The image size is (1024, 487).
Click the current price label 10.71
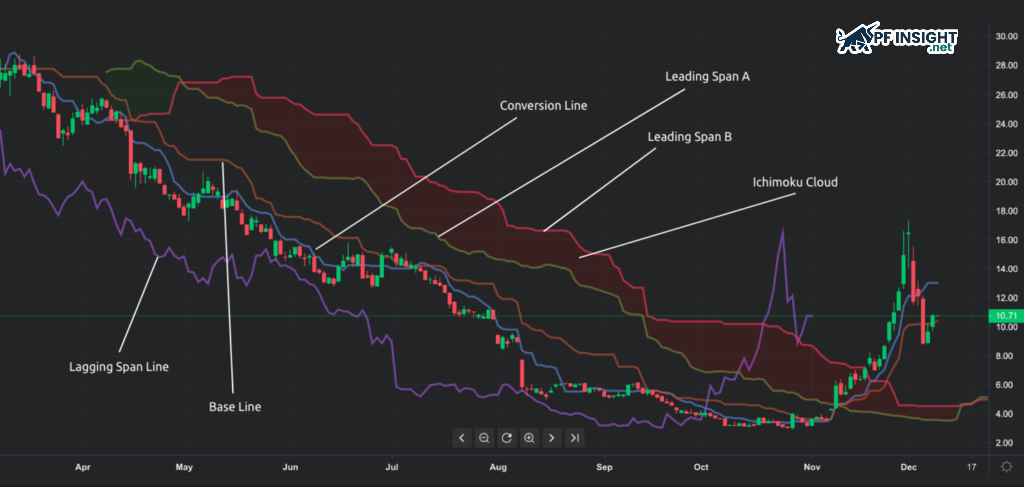[x=1001, y=316]
